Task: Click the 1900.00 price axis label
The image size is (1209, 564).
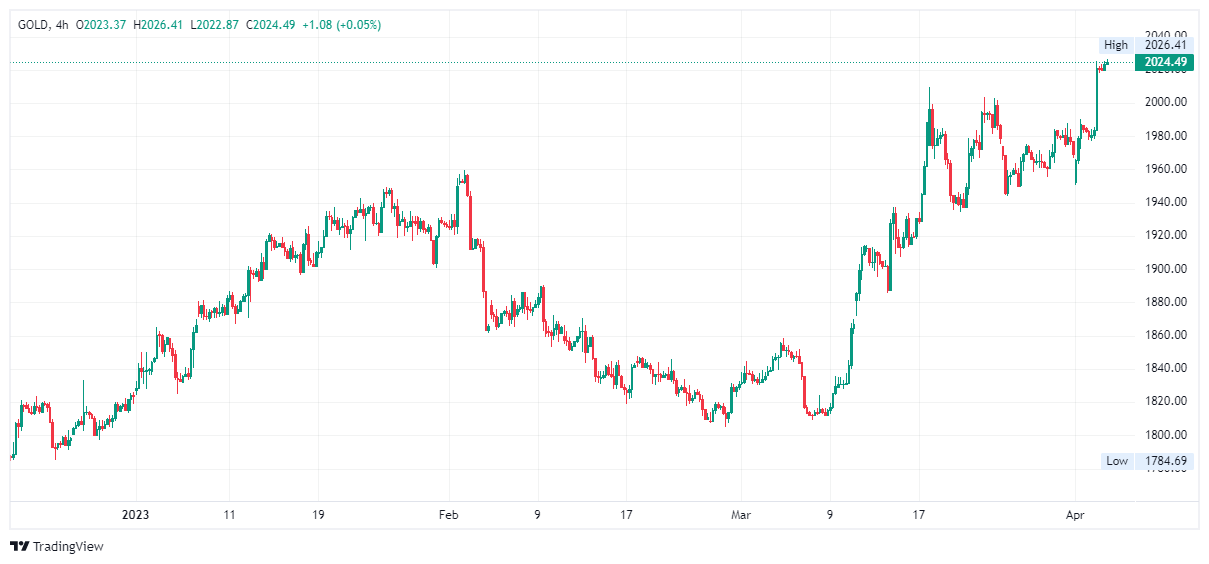Action: [1166, 268]
